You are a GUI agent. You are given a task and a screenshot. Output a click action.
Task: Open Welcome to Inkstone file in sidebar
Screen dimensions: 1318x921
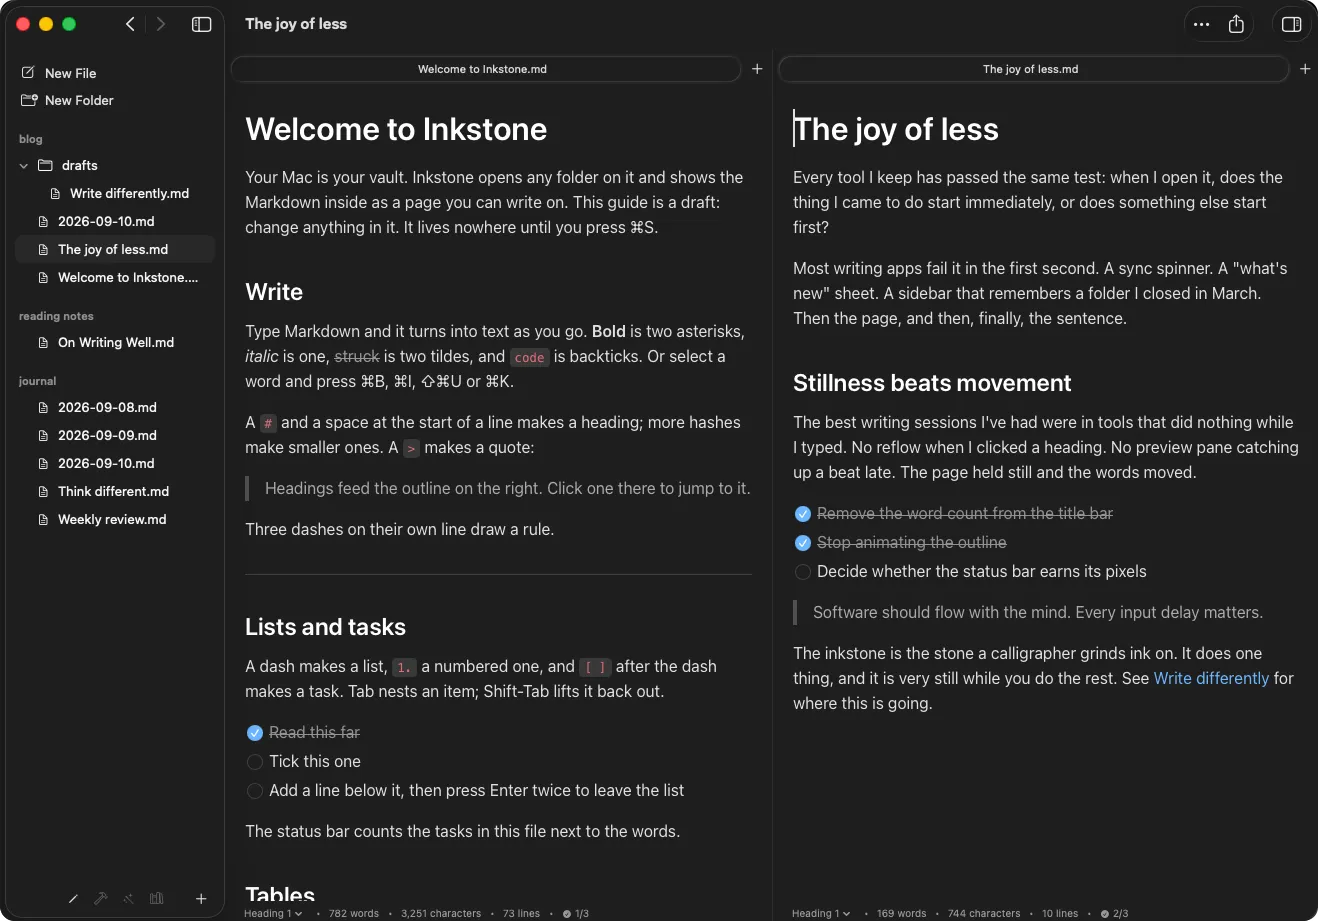click(115, 277)
